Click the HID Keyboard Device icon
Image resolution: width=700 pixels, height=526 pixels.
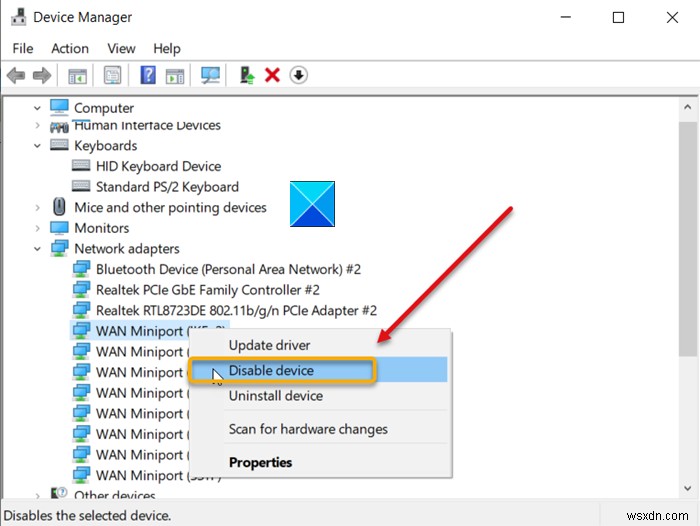[x=81, y=165]
